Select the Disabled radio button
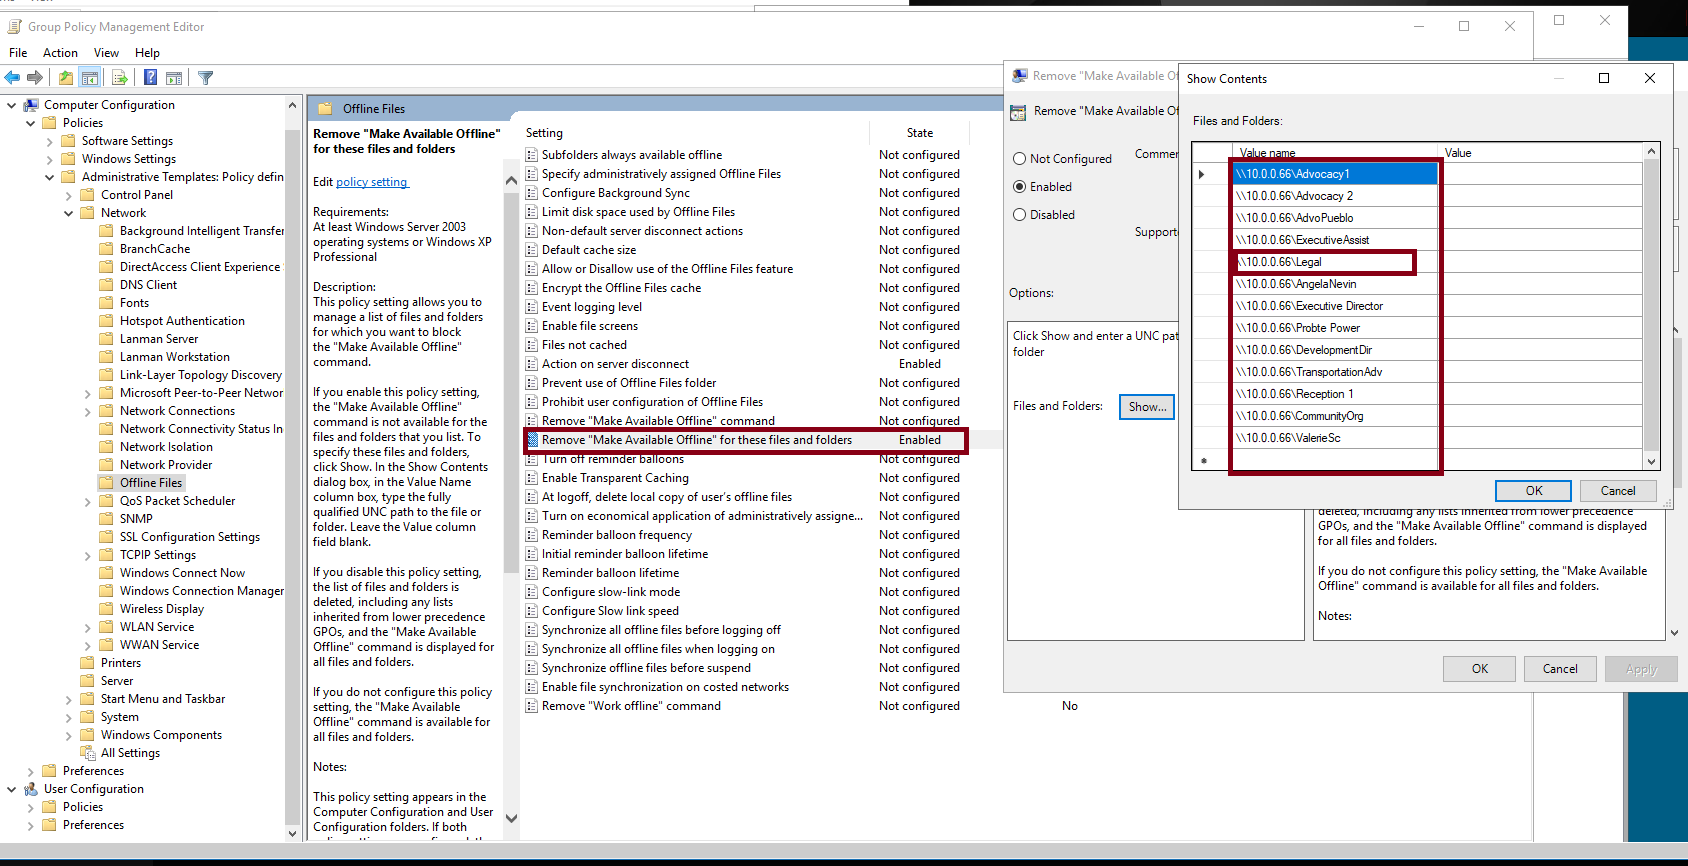Screen dimensions: 1688x866 1020,215
